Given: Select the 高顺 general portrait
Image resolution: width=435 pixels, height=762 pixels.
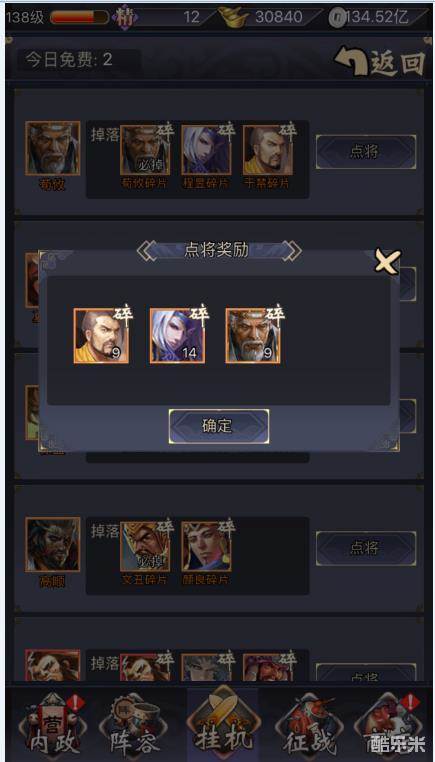Looking at the screenshot, I should pos(52,544).
